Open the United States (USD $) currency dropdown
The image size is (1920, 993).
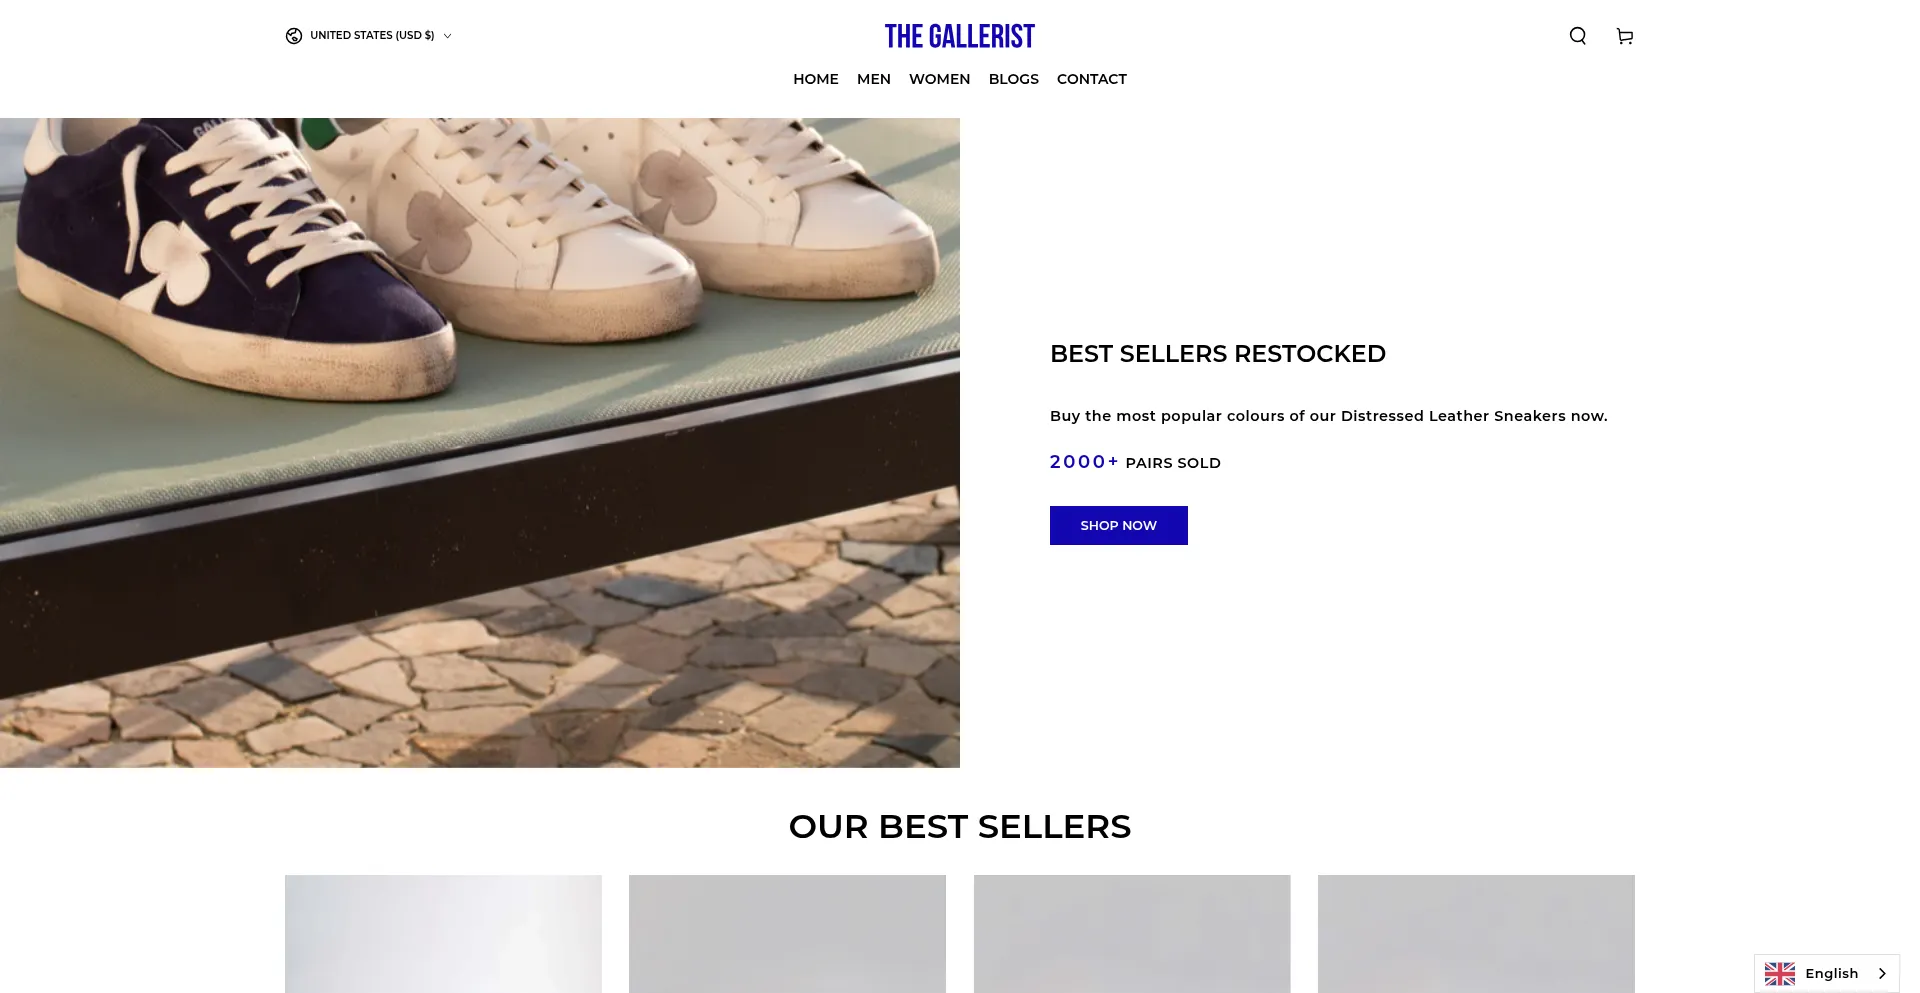[x=369, y=36]
